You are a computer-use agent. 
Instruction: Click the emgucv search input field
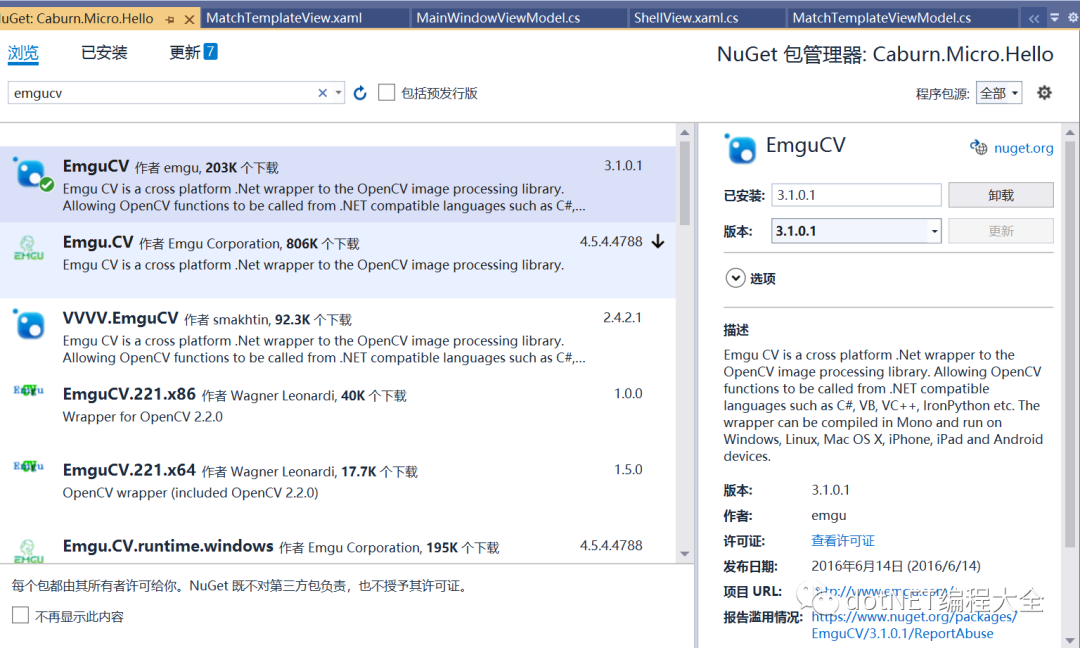pos(164,93)
